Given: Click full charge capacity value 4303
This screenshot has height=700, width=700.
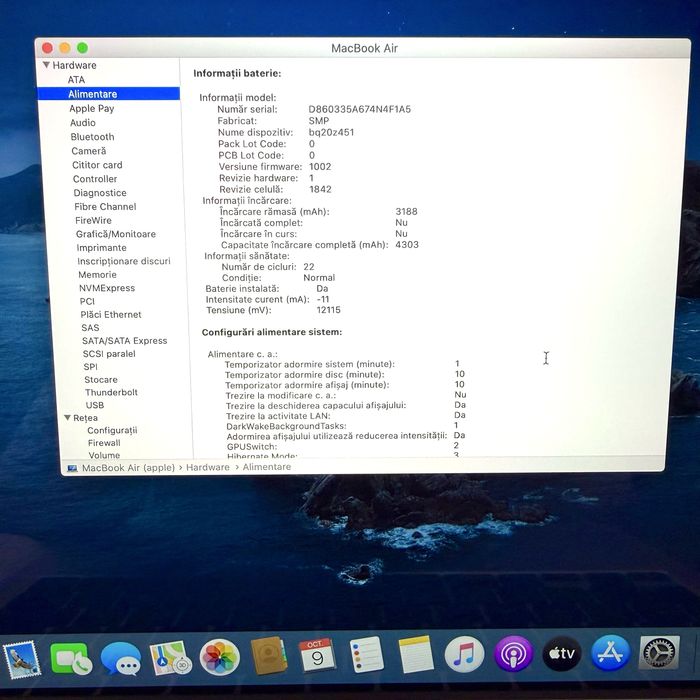Looking at the screenshot, I should [407, 245].
